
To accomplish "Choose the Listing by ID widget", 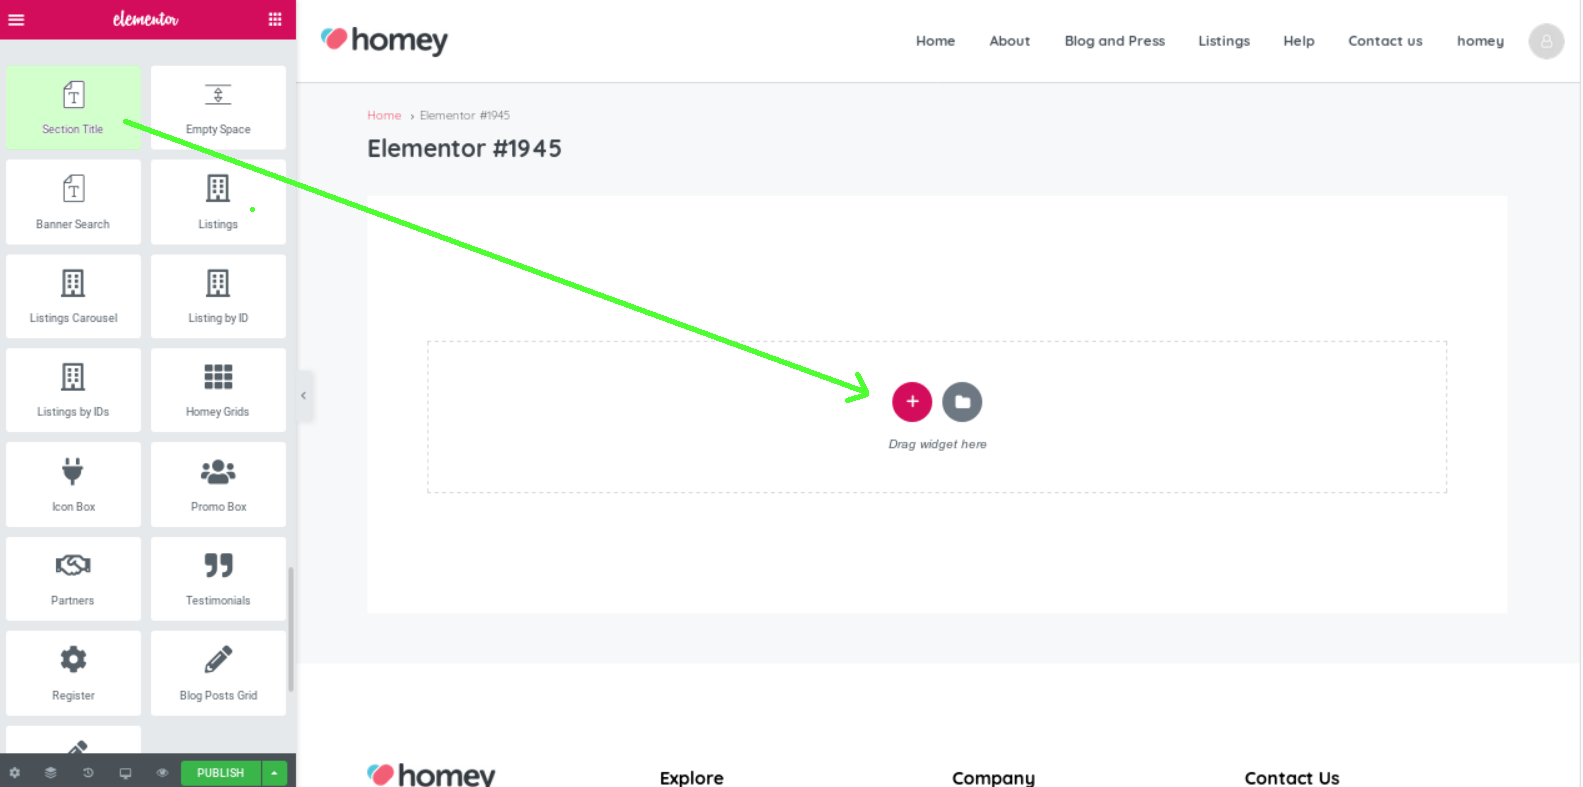I will tap(218, 296).
